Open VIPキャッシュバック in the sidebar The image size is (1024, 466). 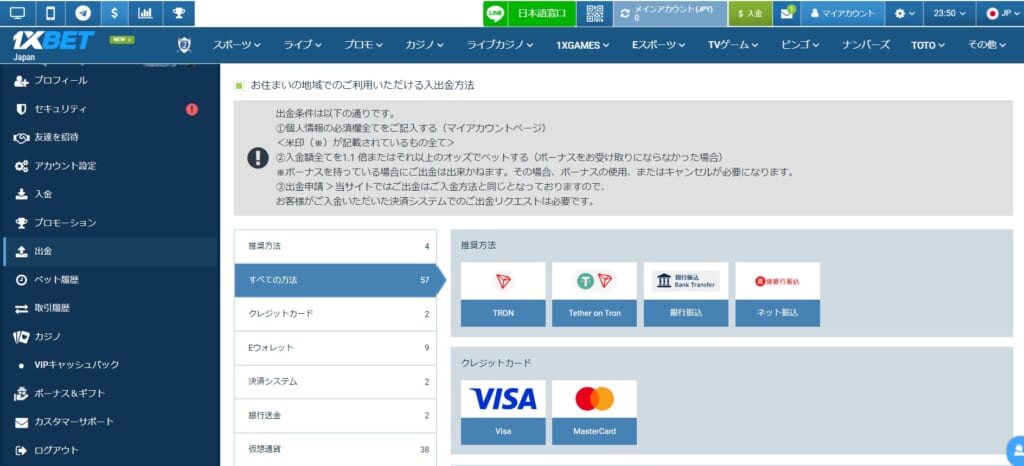coord(110,365)
